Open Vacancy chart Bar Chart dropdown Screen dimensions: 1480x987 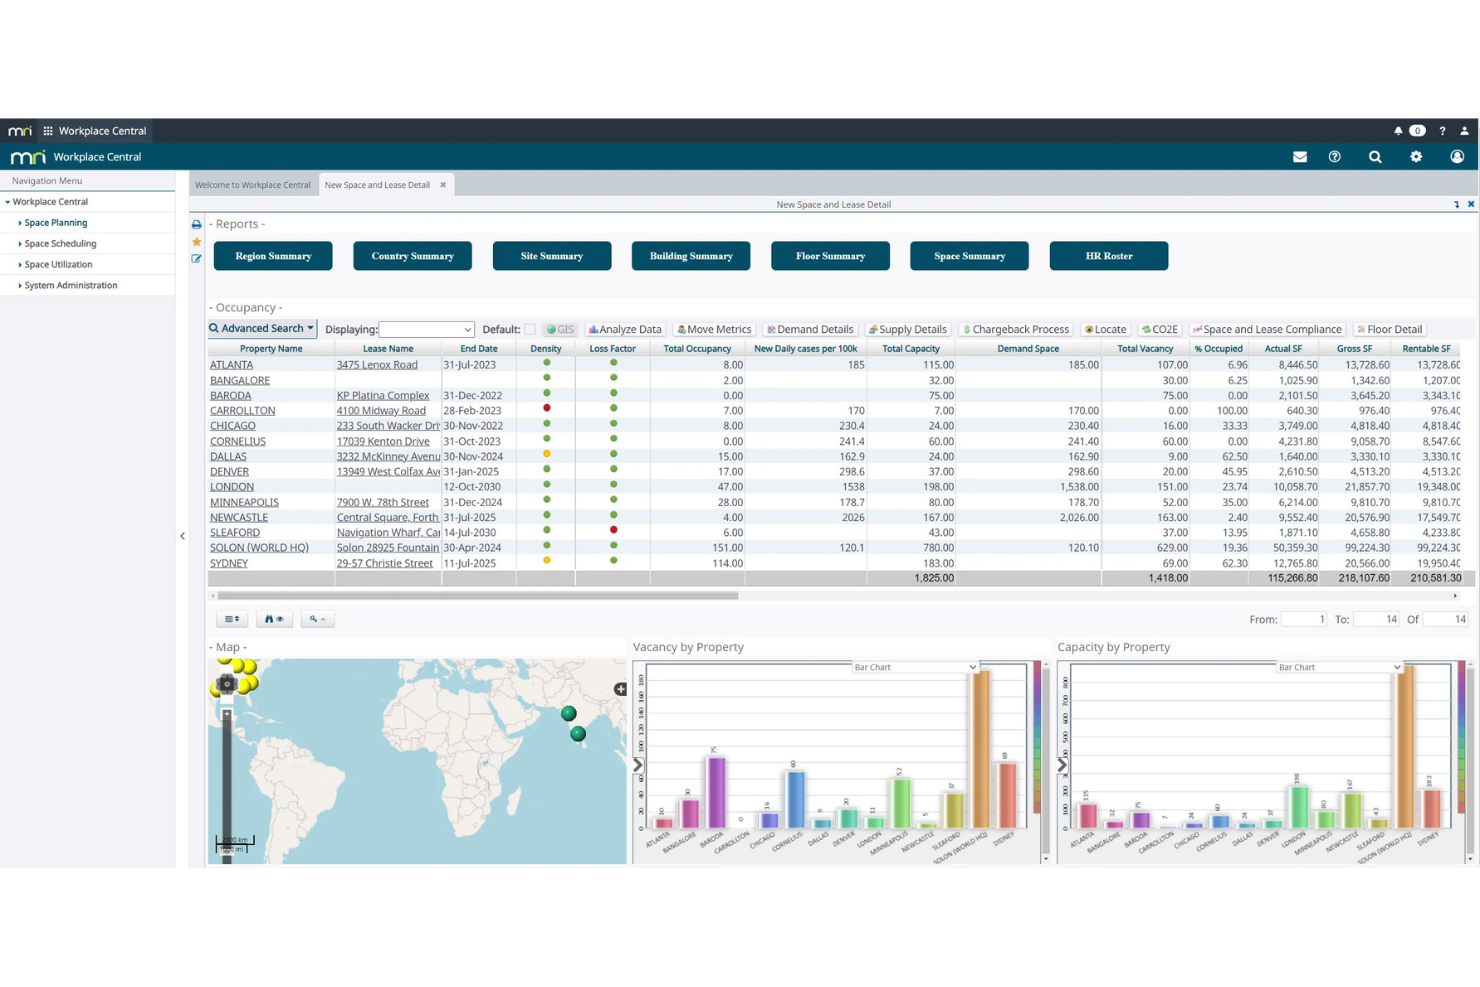915,667
